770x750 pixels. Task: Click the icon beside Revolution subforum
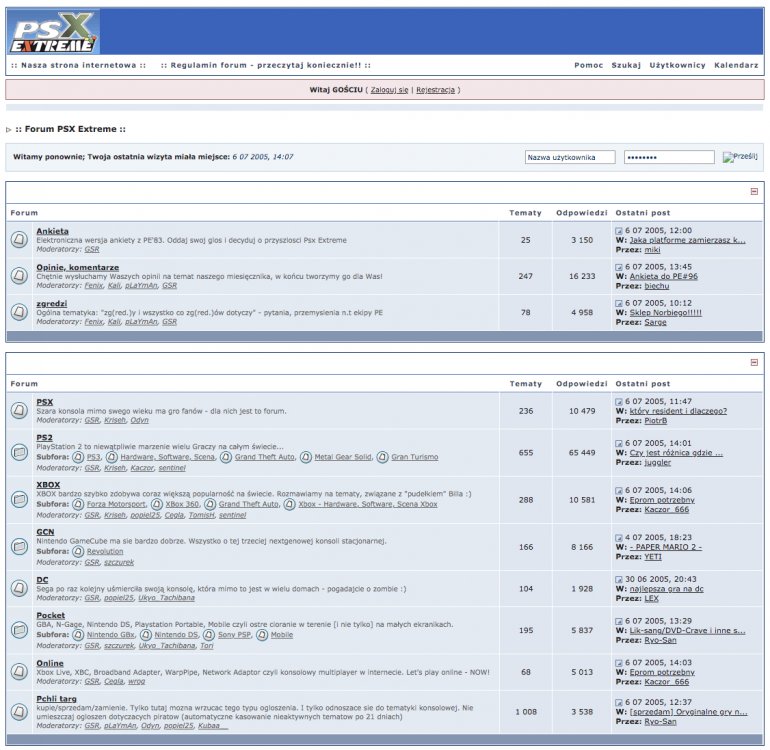pyautogui.click(x=79, y=551)
